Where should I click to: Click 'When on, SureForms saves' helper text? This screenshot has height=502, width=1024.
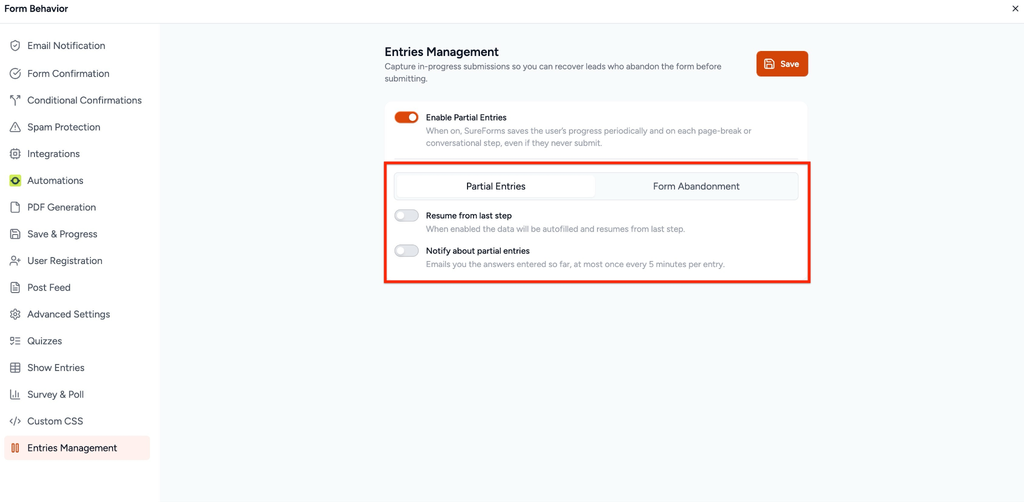[588, 137]
